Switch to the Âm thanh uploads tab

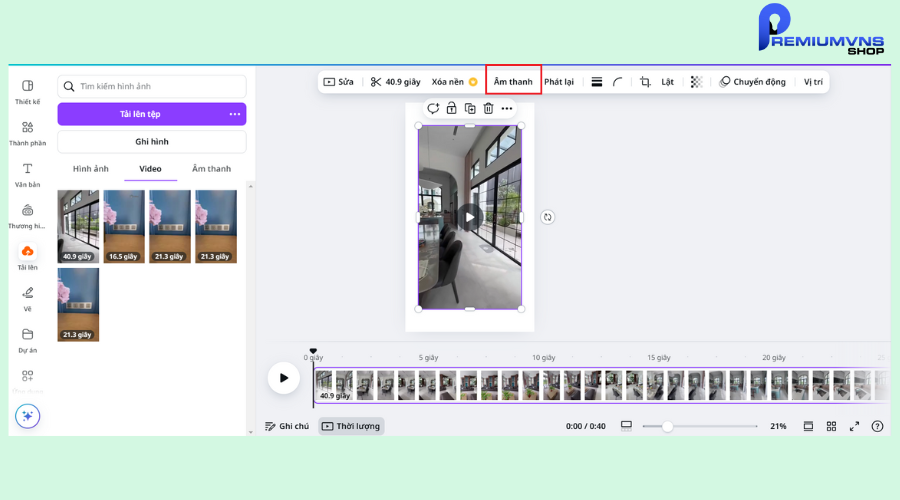coord(212,169)
